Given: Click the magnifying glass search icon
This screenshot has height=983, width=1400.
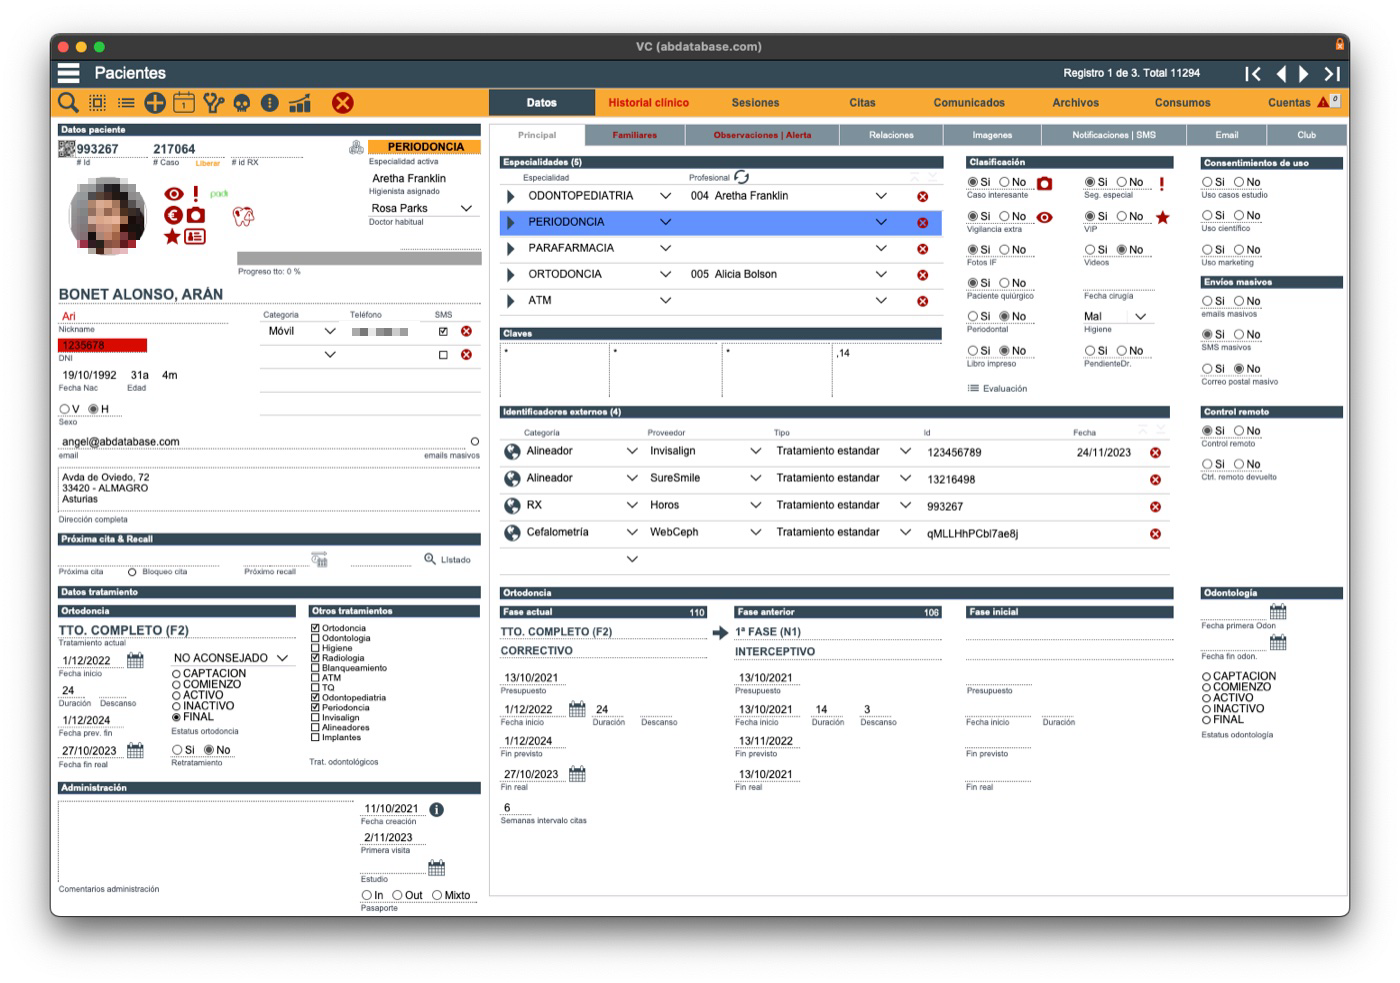Looking at the screenshot, I should coord(68,103).
